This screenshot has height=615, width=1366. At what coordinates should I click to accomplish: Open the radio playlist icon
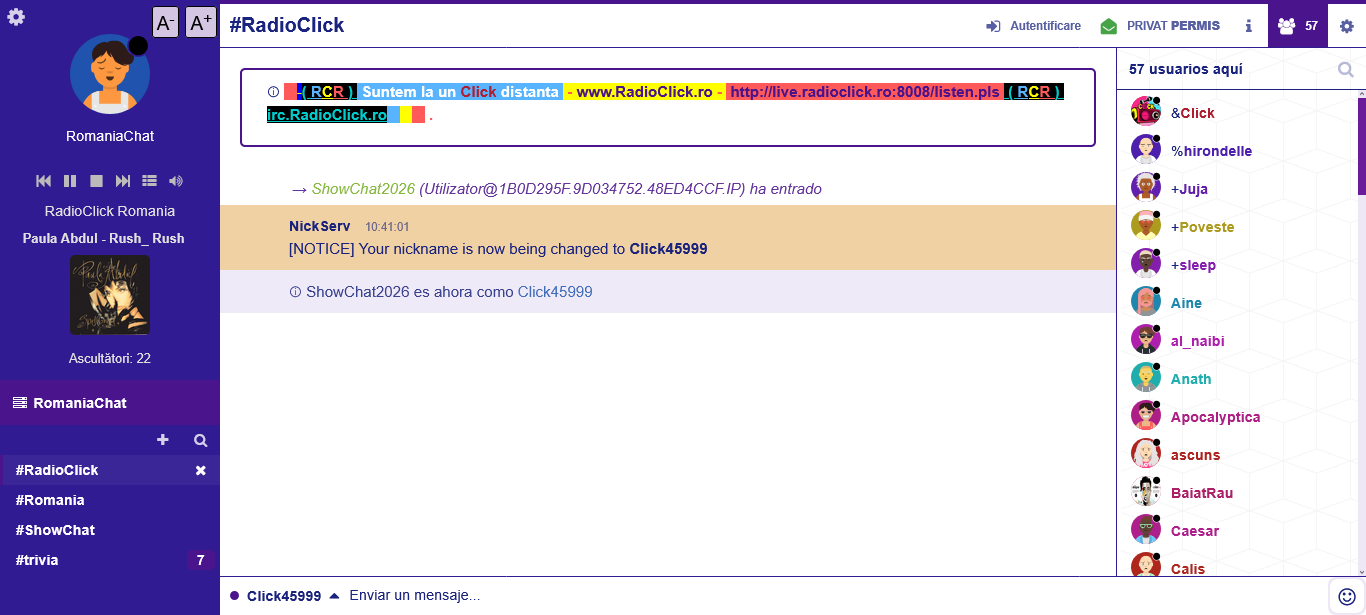click(x=149, y=181)
